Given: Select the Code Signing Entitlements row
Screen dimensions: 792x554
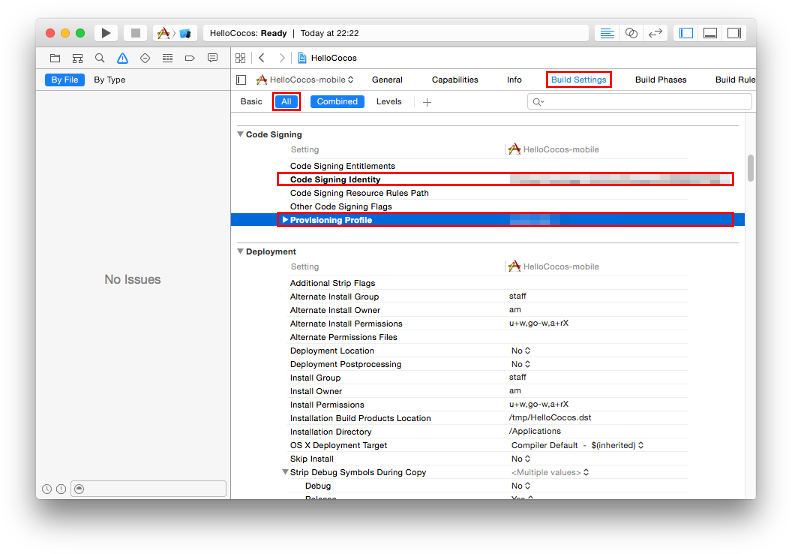Looking at the screenshot, I should (487, 166).
